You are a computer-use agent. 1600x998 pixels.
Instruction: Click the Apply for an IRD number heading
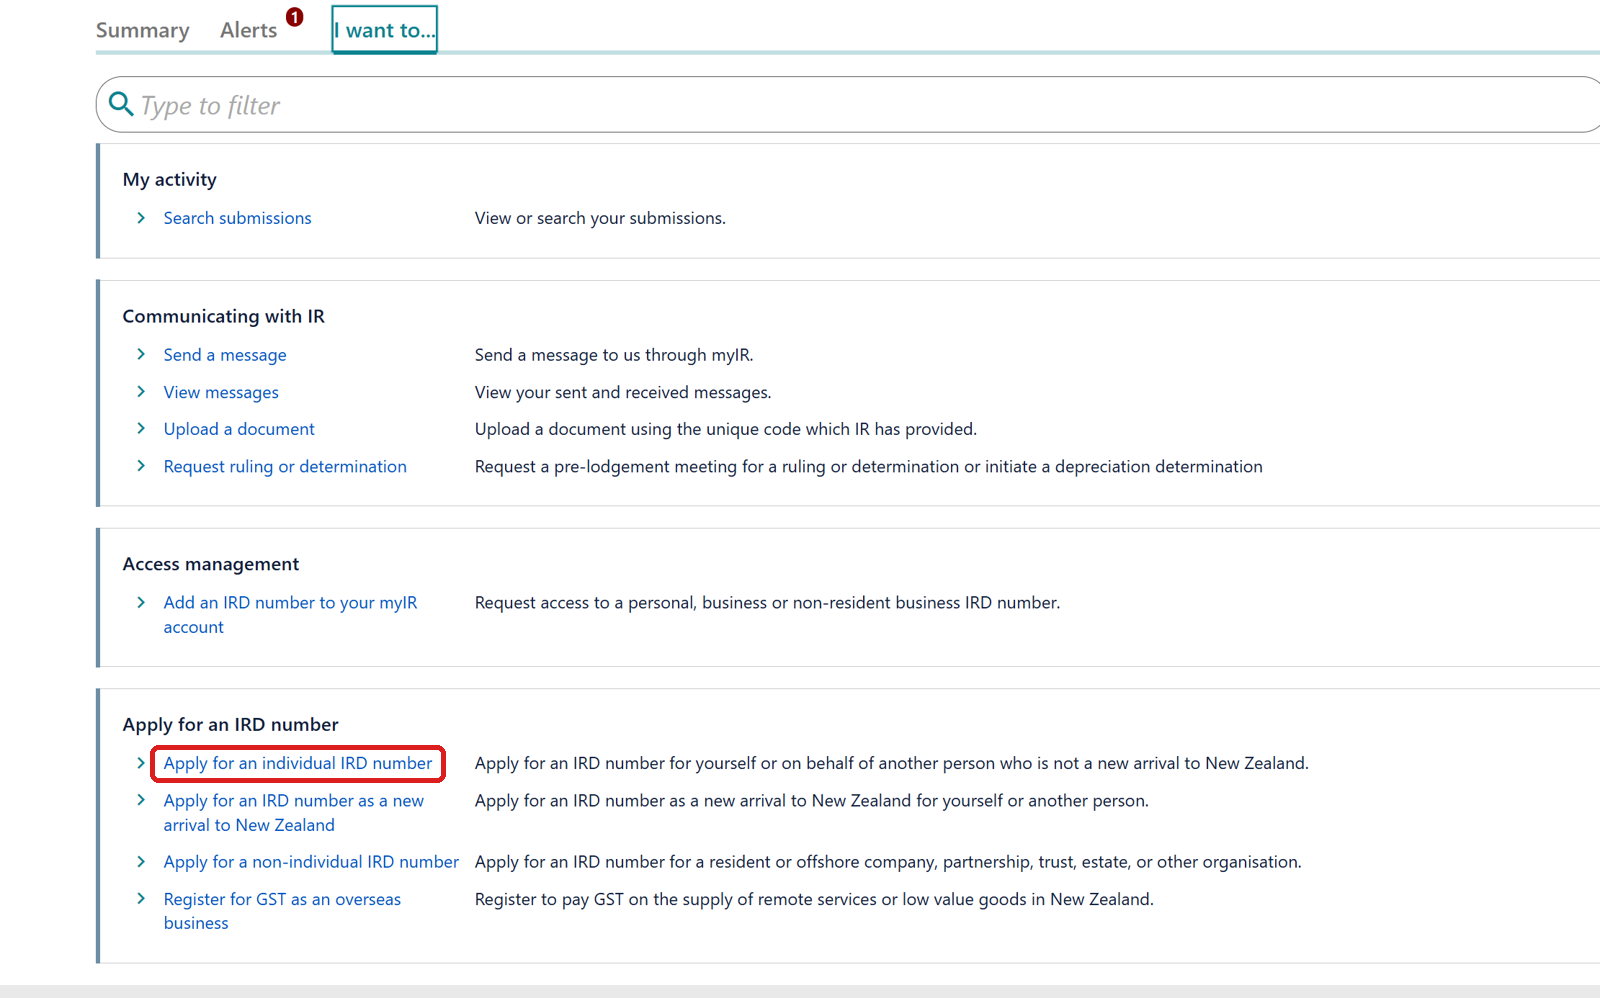[x=231, y=724]
